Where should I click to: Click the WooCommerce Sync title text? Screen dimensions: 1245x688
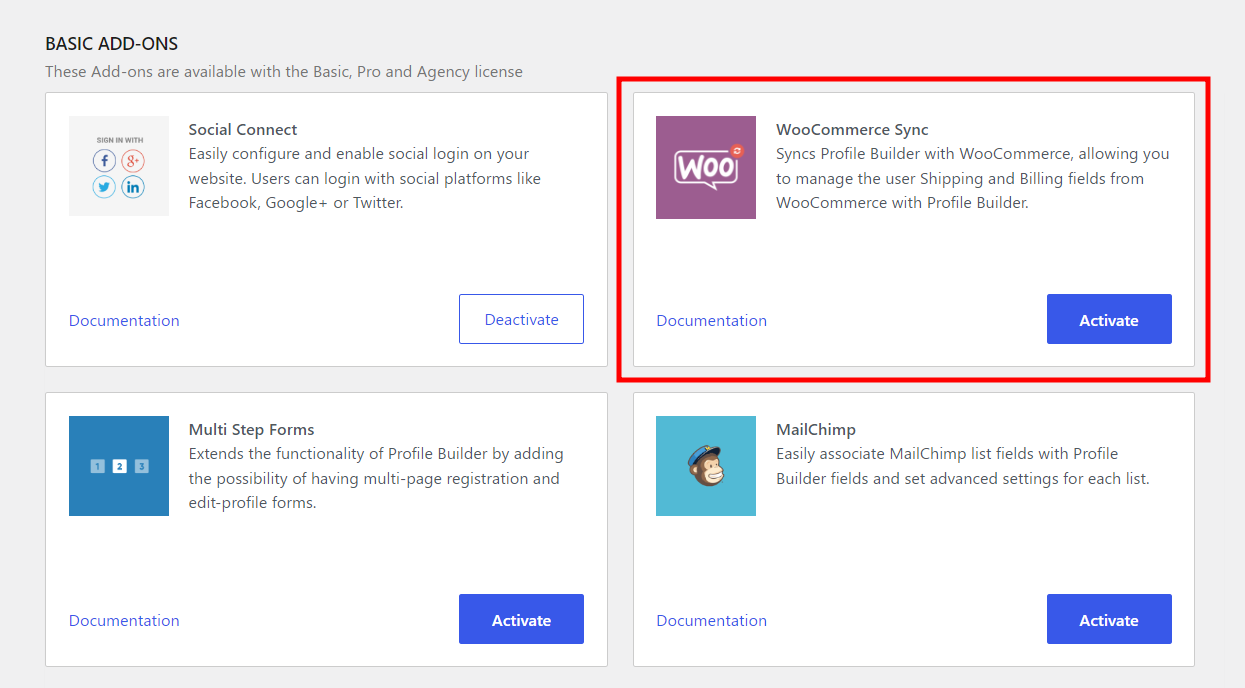(x=852, y=130)
